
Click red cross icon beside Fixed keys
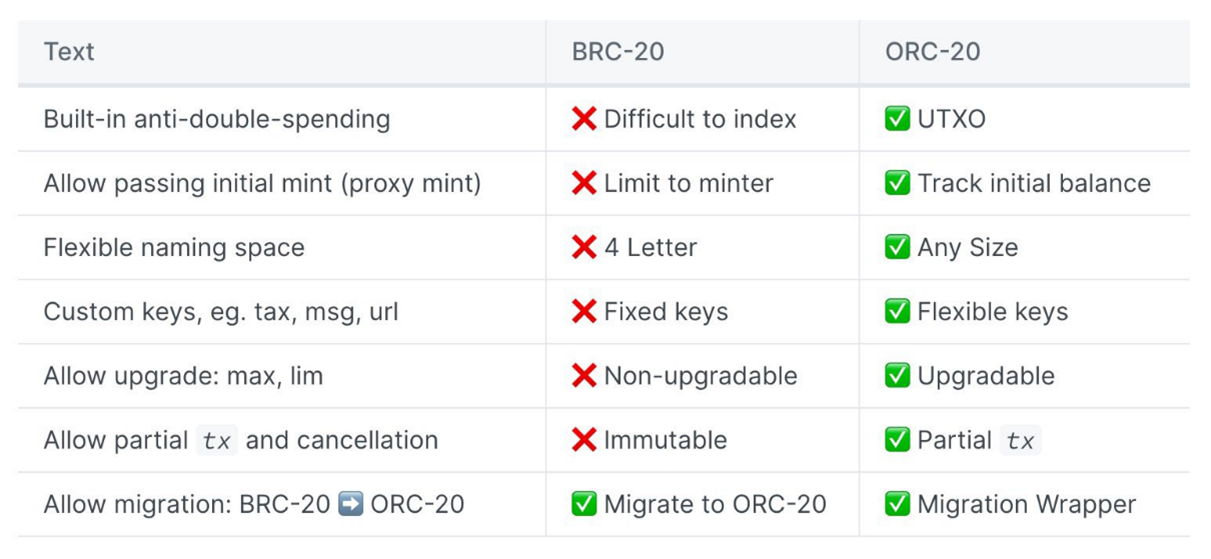584,311
